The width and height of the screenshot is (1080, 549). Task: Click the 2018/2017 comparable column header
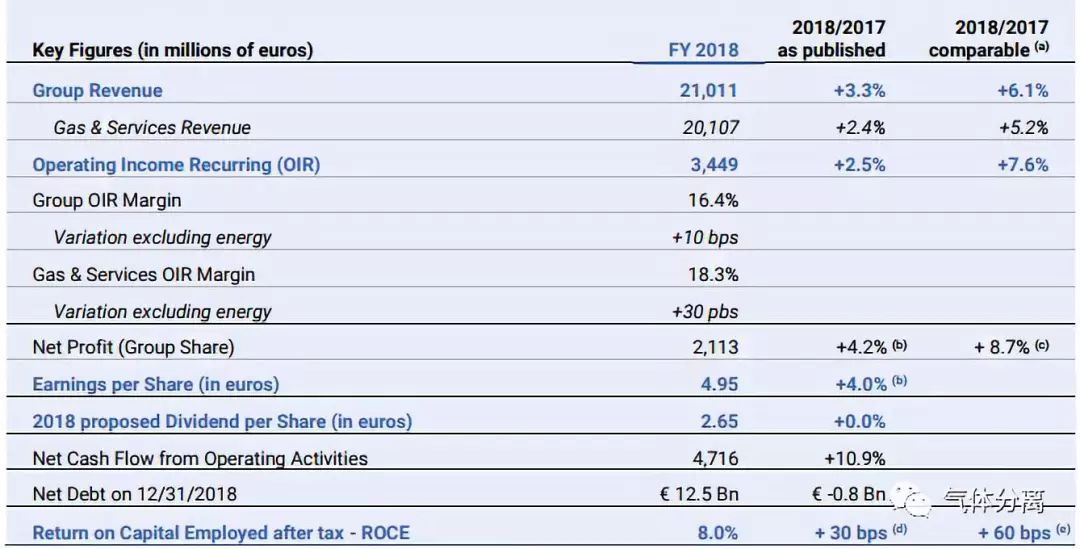pyautogui.click(x=992, y=38)
